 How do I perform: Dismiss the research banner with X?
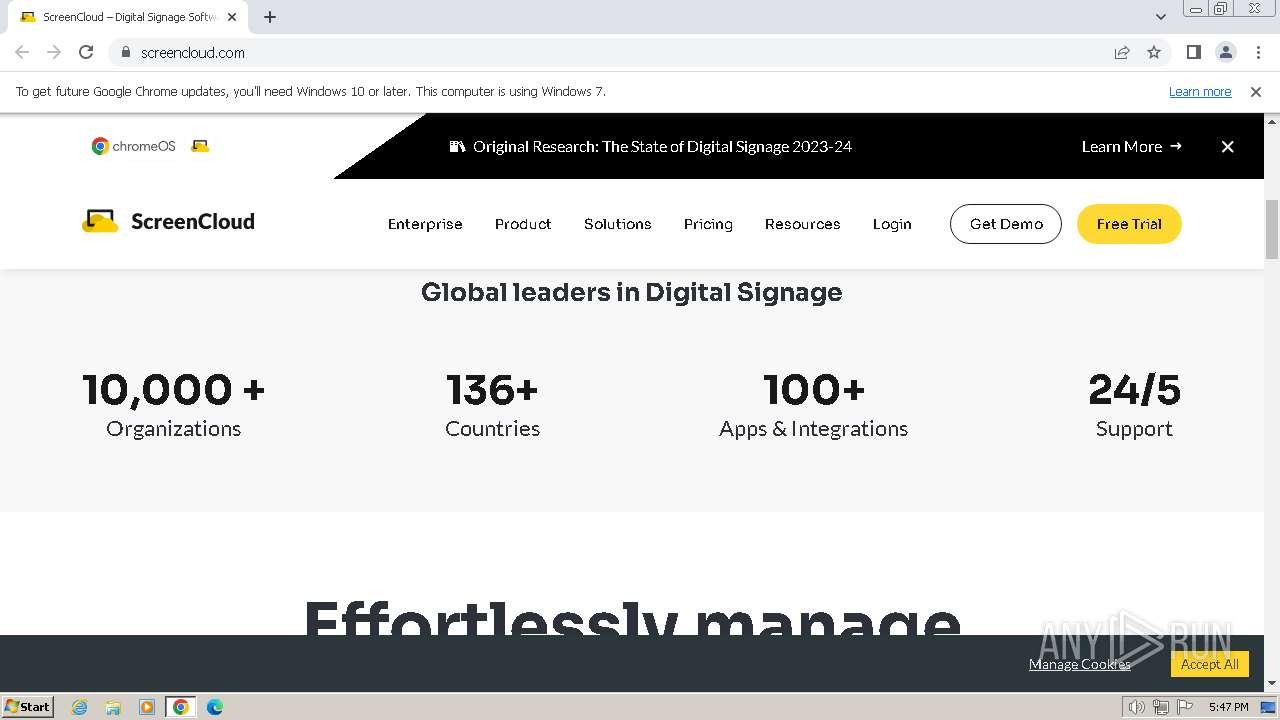1227,146
